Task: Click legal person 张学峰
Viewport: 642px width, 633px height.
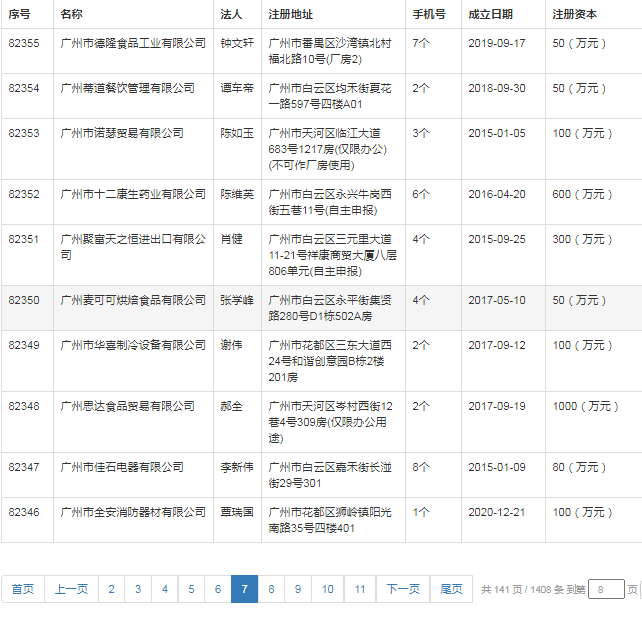Action: point(237,300)
